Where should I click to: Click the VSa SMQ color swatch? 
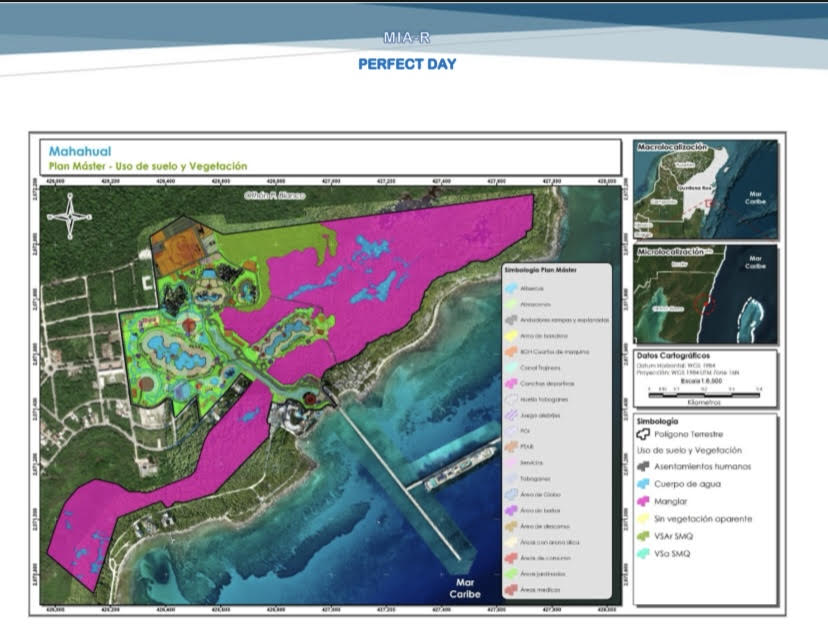pos(645,555)
